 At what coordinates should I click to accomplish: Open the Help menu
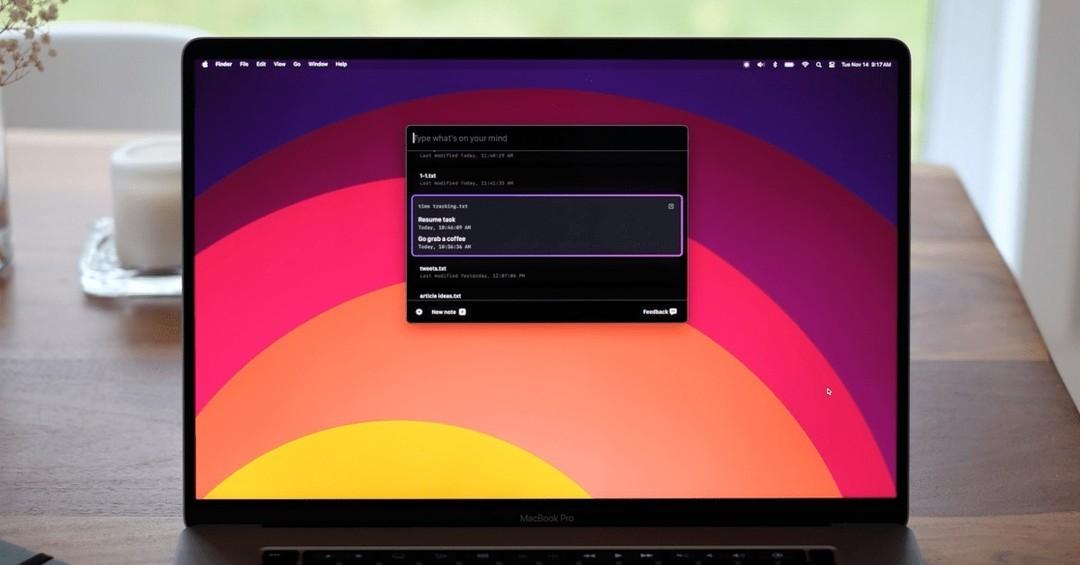(341, 64)
